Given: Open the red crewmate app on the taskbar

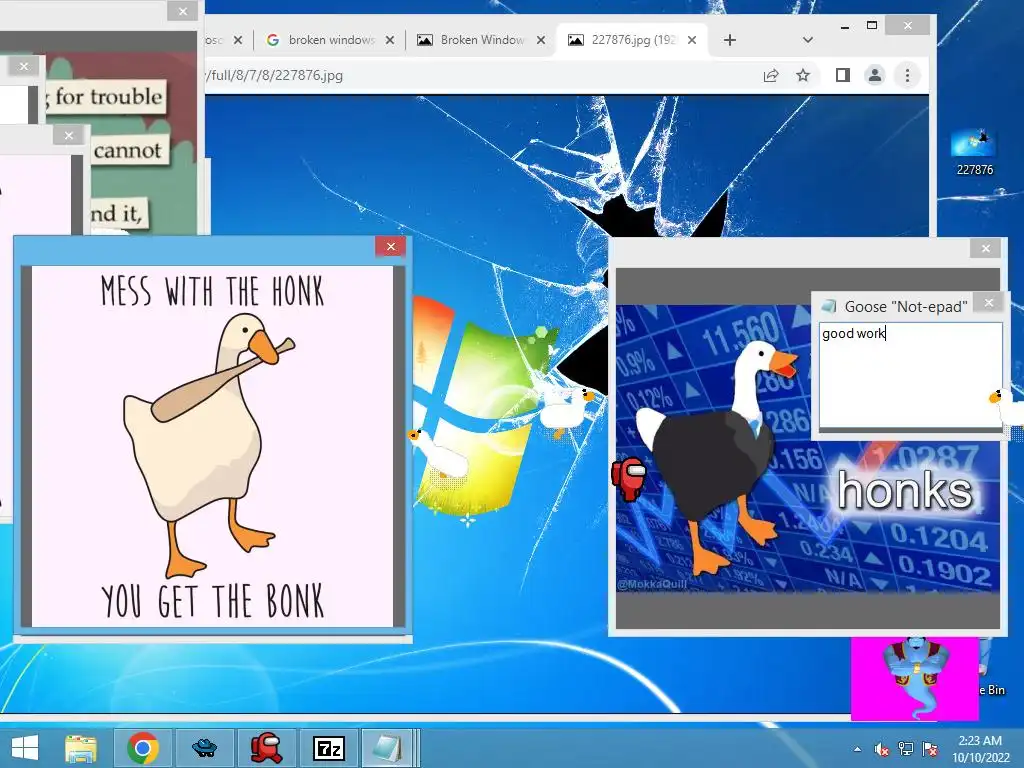Looking at the screenshot, I should click(x=266, y=748).
